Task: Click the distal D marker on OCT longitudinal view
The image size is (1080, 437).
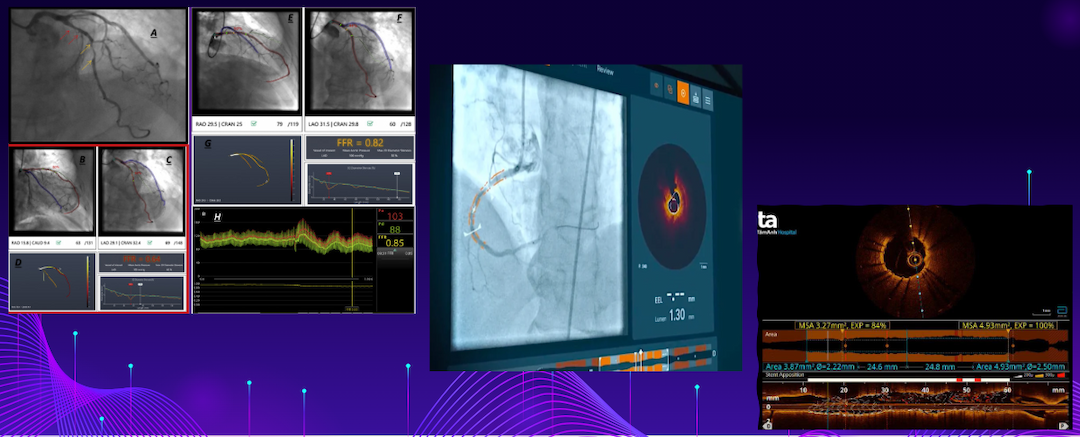Action: click(767, 427)
